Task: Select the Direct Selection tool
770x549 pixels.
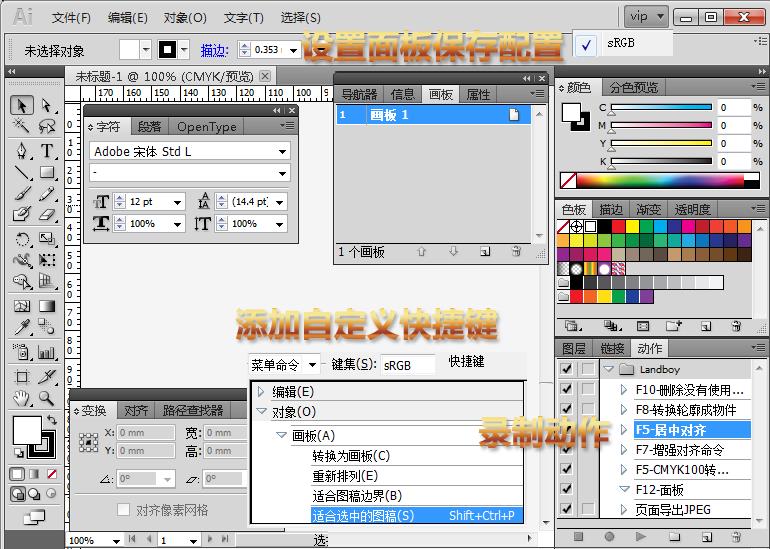Action: pos(47,106)
